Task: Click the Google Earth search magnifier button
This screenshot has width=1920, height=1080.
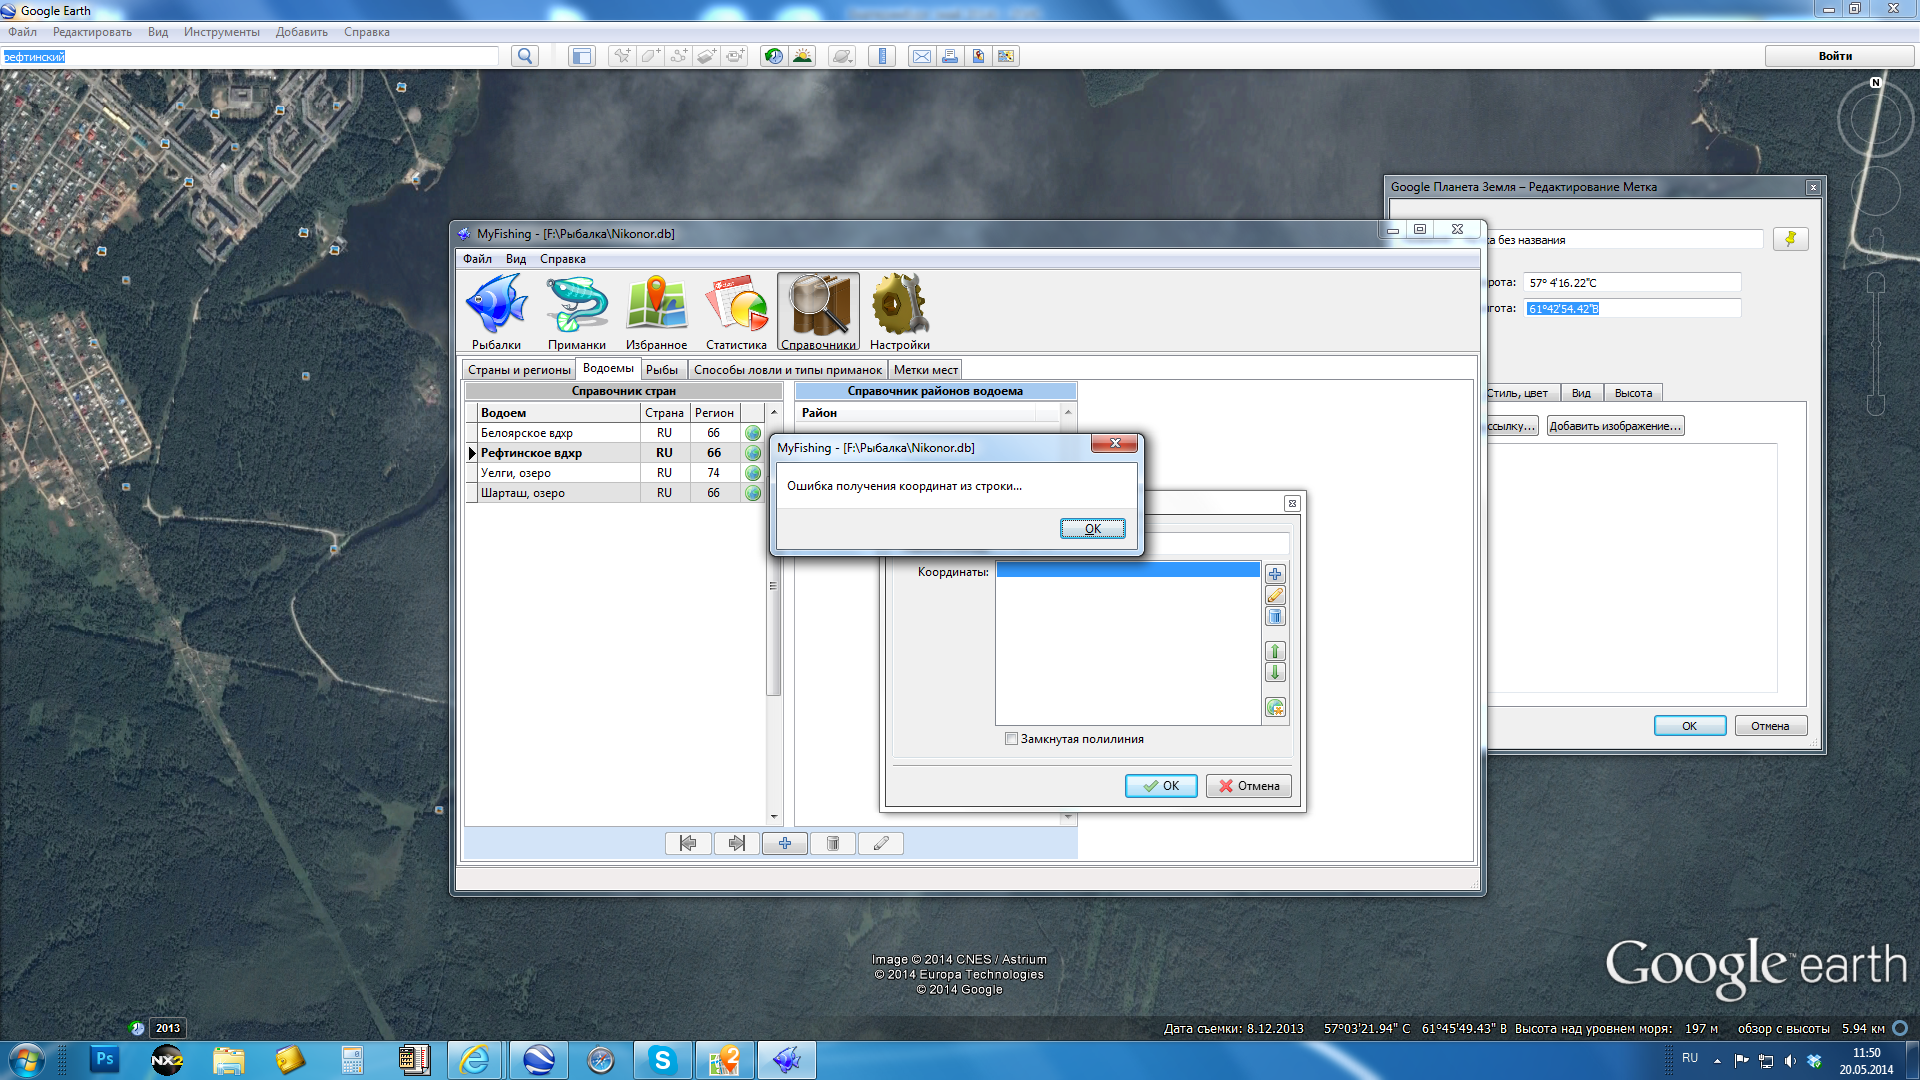Action: point(525,56)
